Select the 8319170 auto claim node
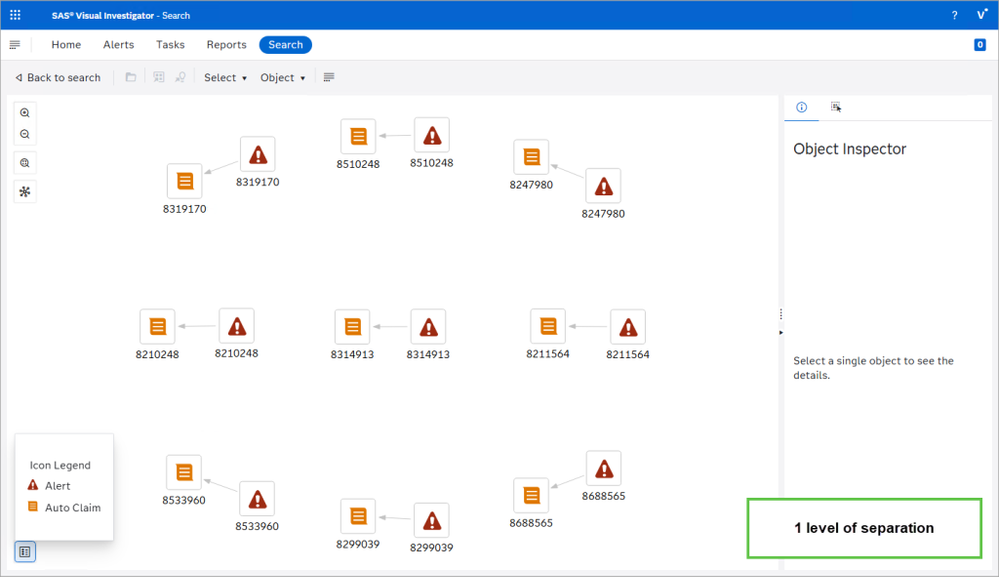999x577 pixels. tap(185, 181)
